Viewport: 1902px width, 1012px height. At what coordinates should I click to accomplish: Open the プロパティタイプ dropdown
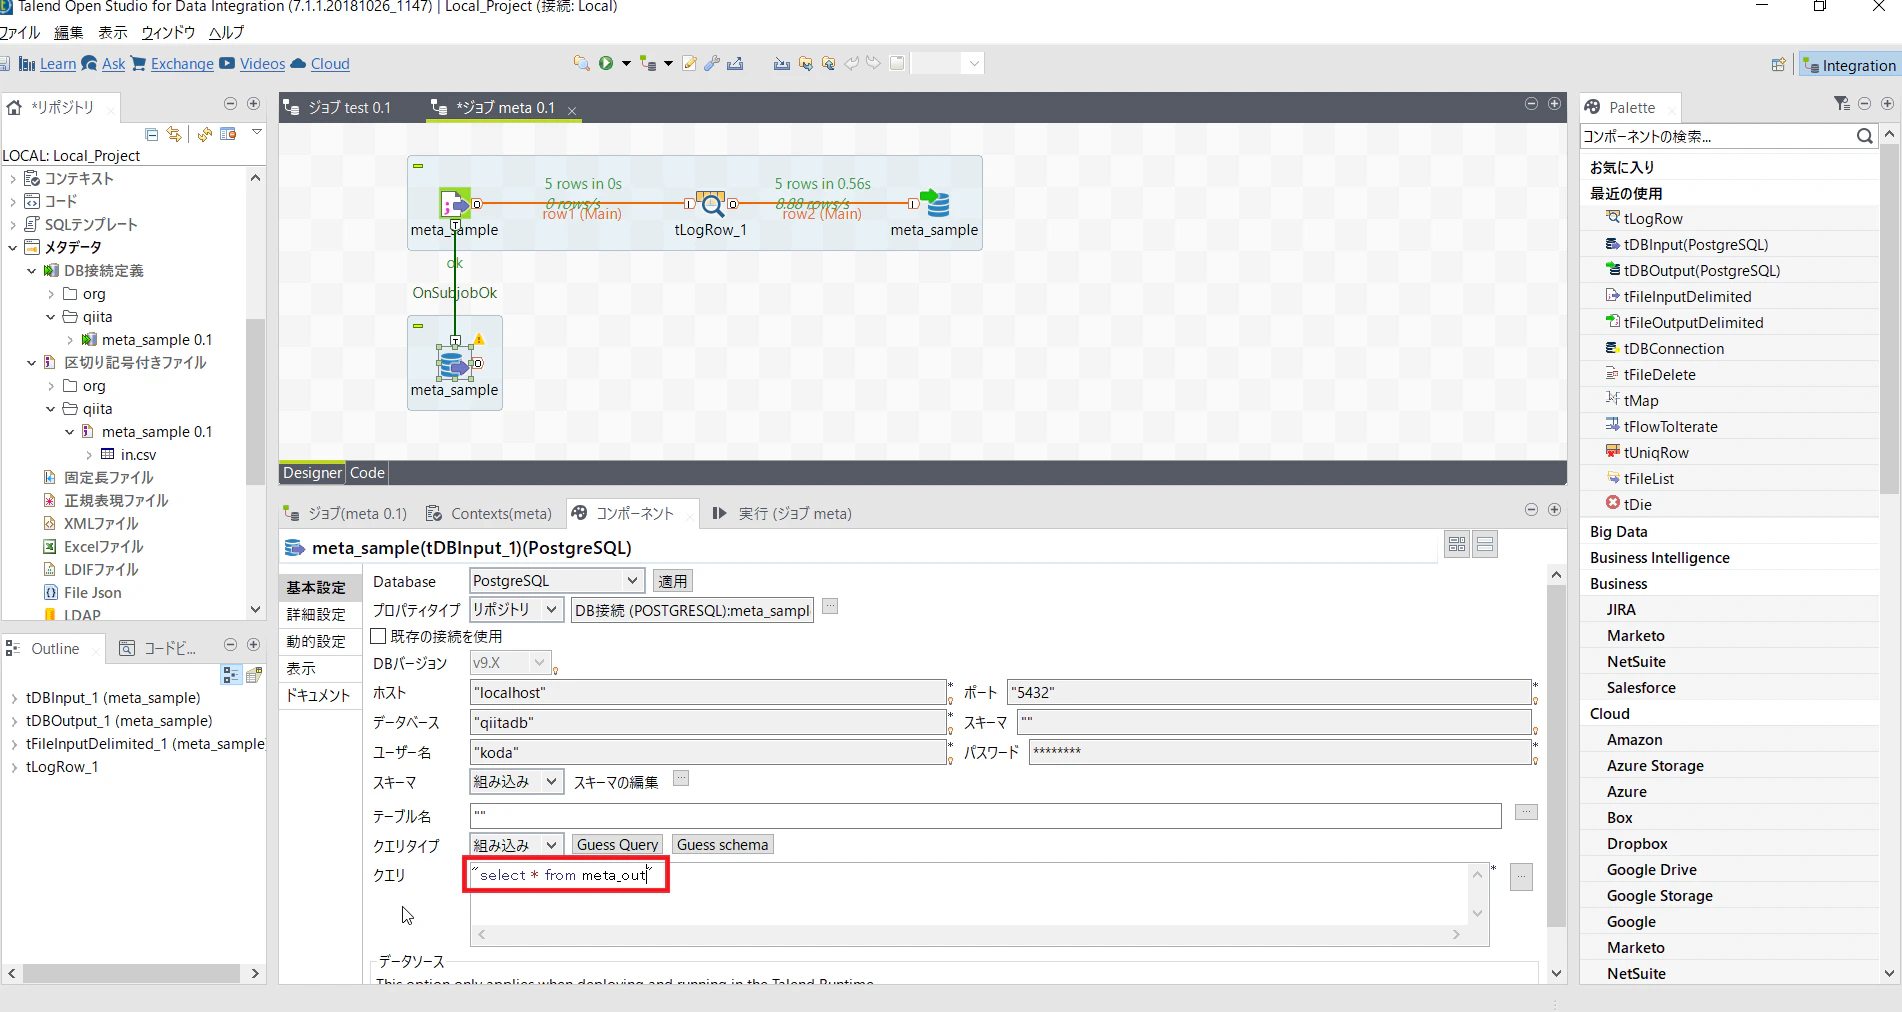[551, 609]
